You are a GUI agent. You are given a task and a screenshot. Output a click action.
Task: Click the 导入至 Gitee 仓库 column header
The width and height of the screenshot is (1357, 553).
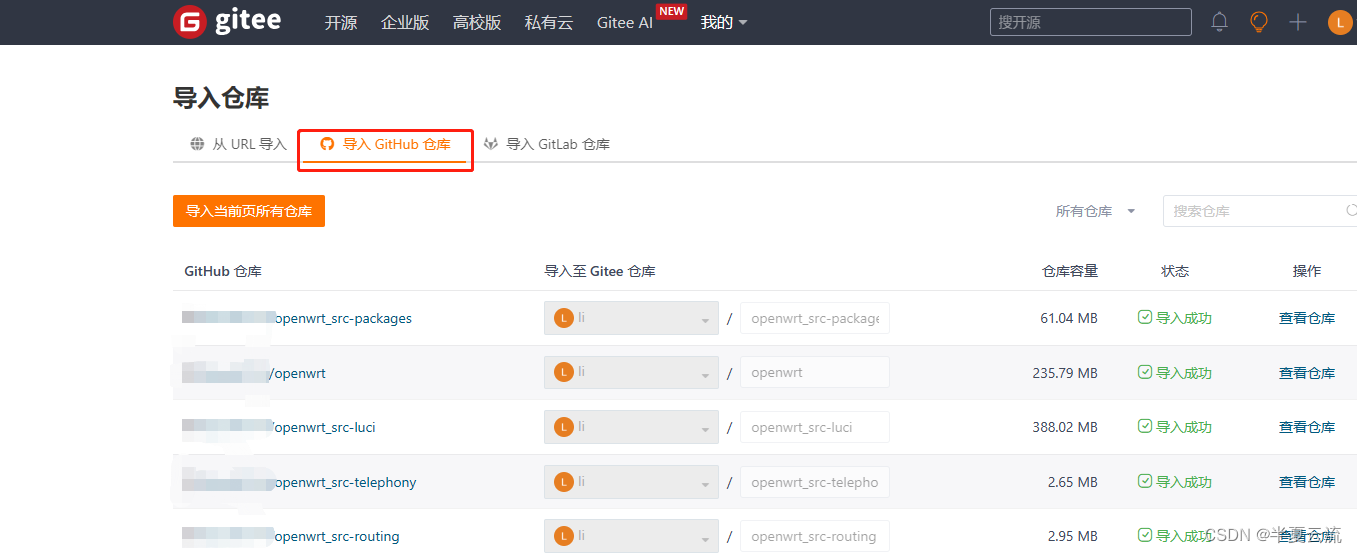point(600,271)
